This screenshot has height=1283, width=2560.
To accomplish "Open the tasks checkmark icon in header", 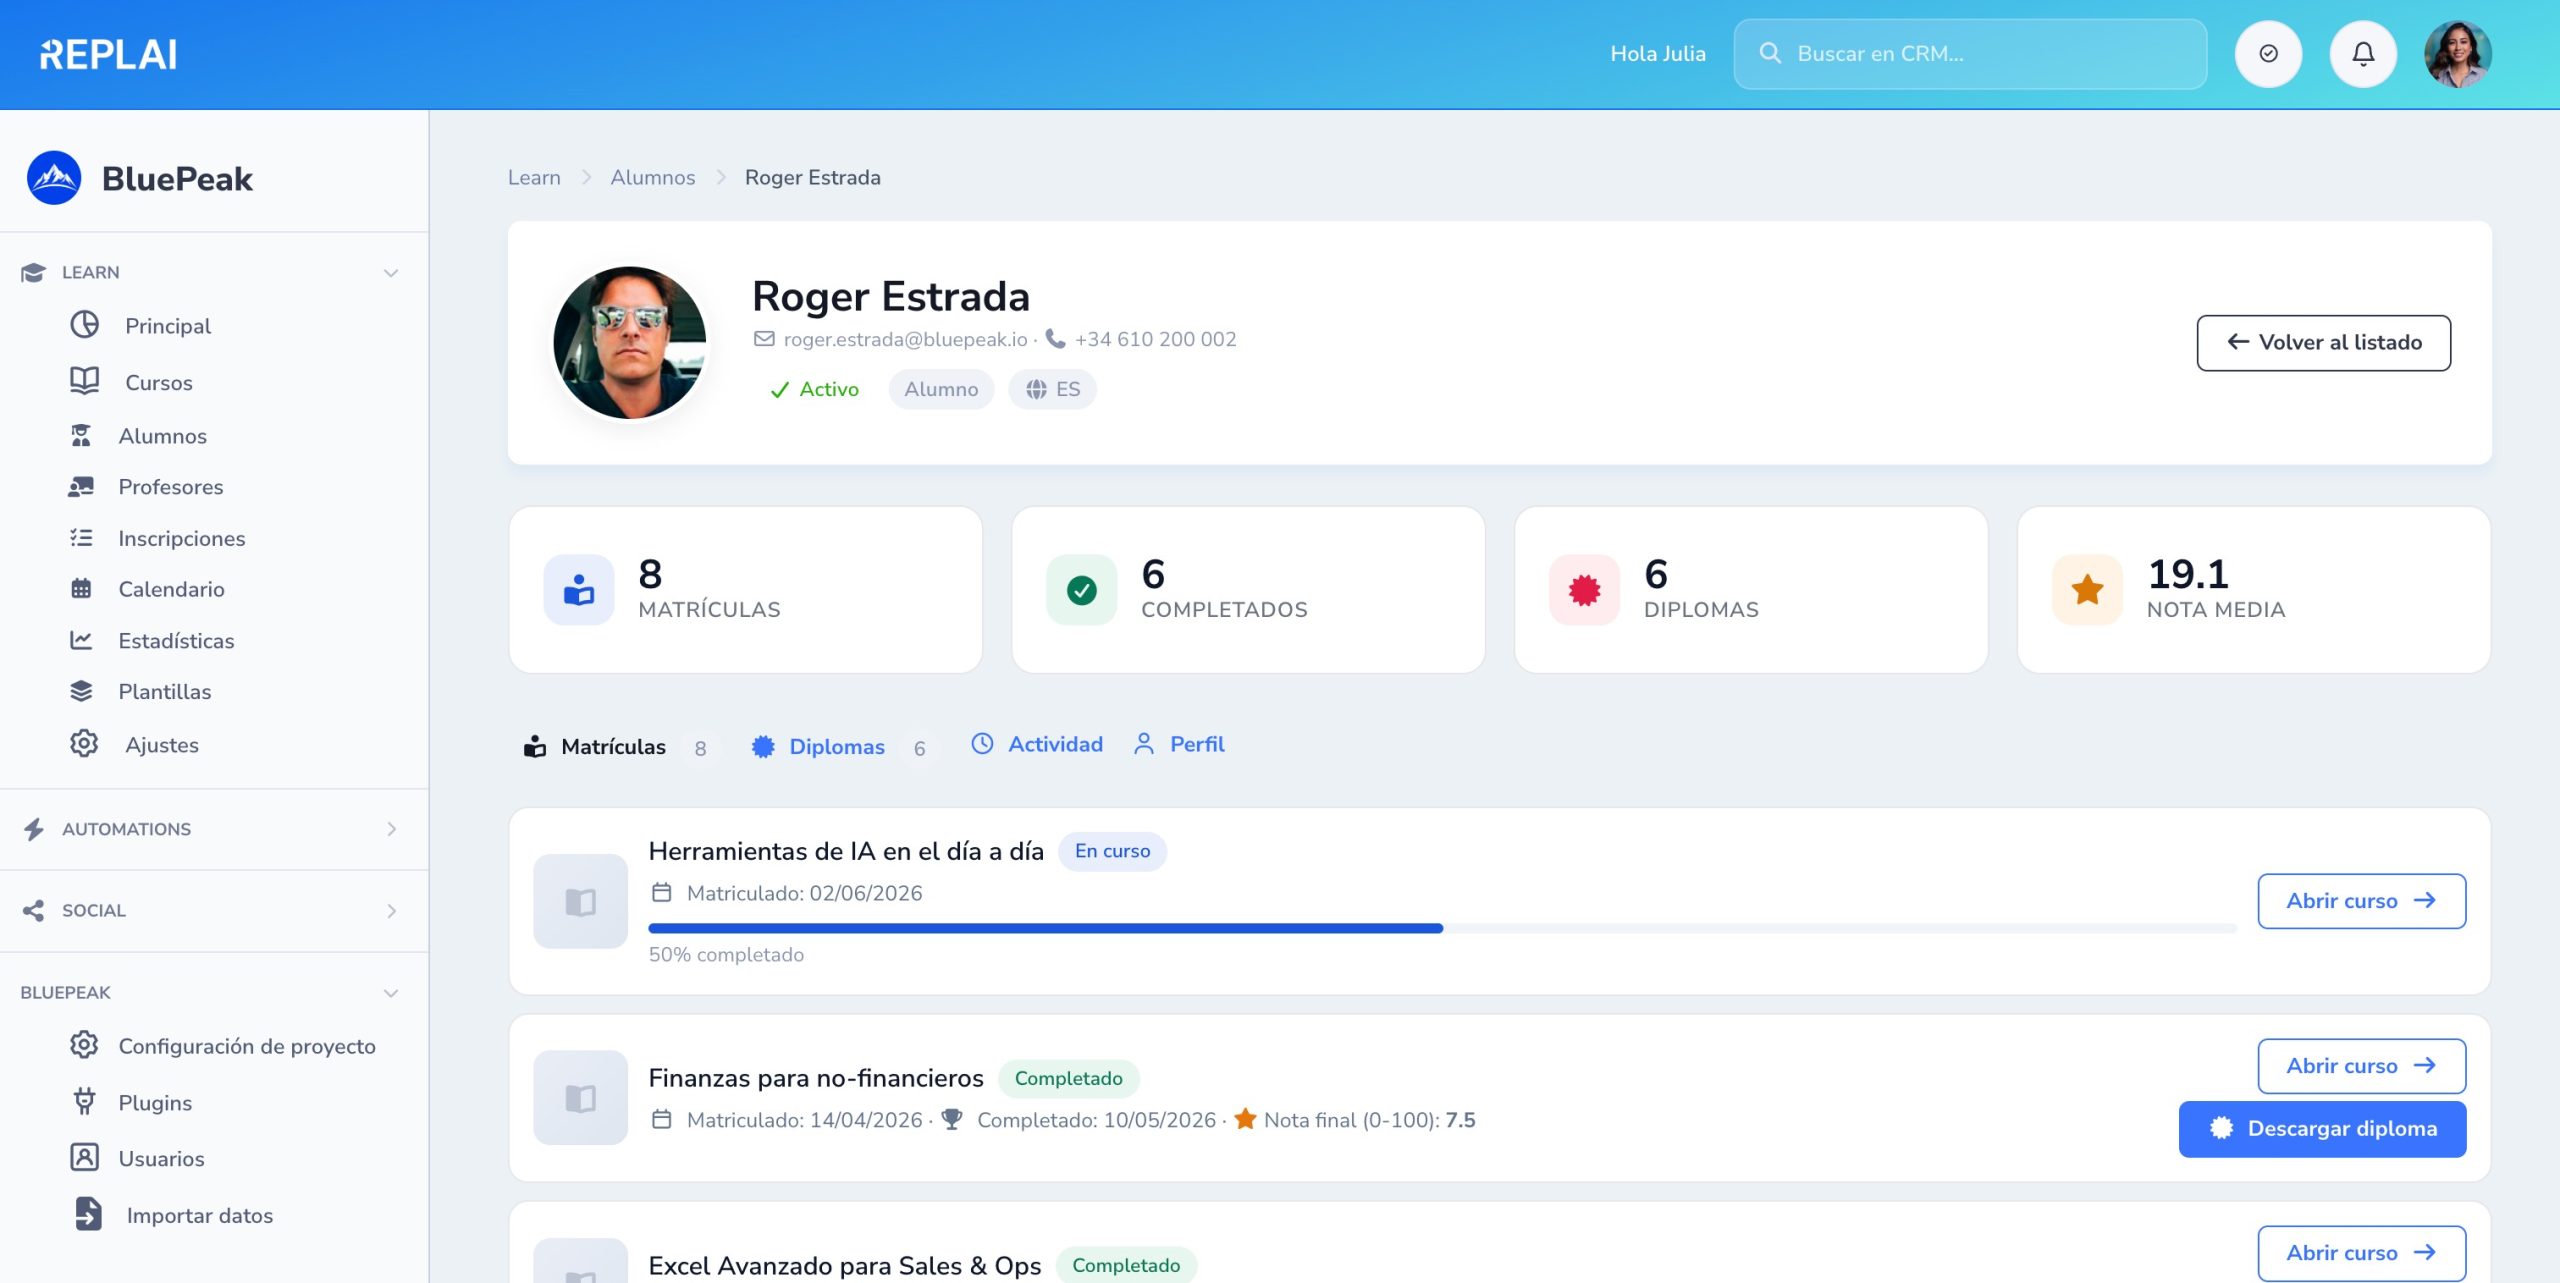I will [x=2268, y=54].
